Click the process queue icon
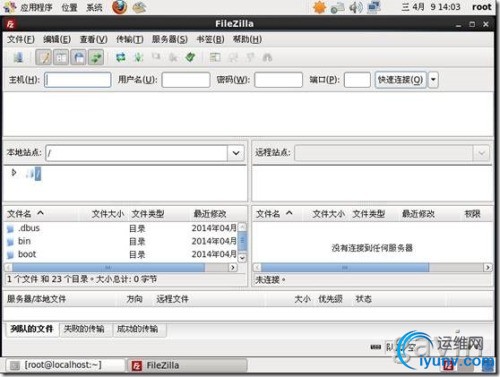This screenshot has height=377, width=500. (x=138, y=57)
